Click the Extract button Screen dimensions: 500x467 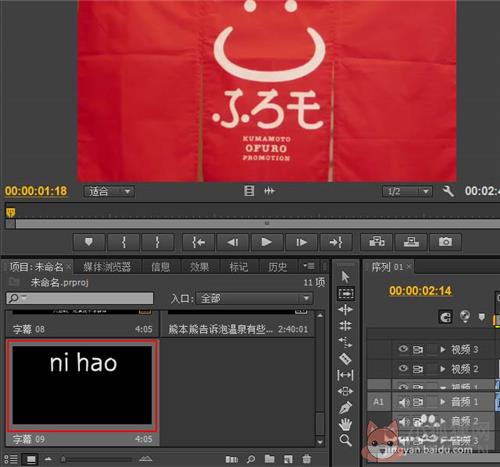tap(411, 242)
